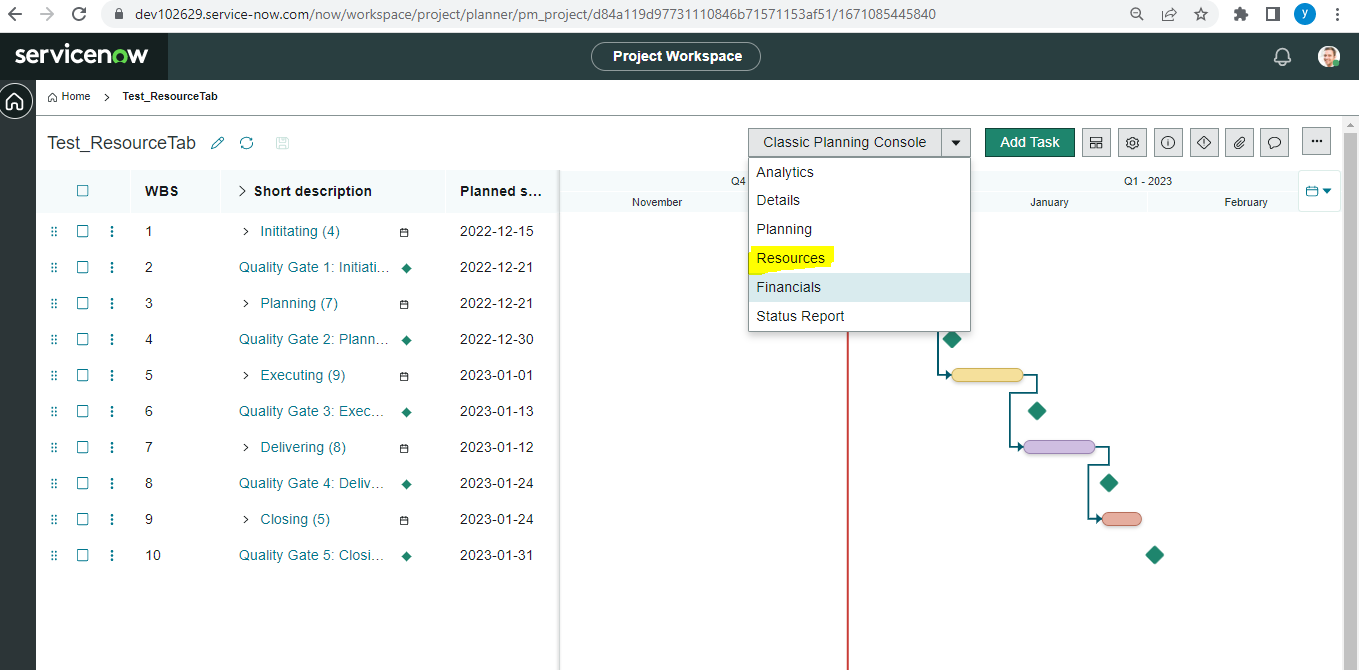This screenshot has width=1359, height=670.
Task: Select the checkbox for the Executing task row
Action: pyautogui.click(x=83, y=375)
